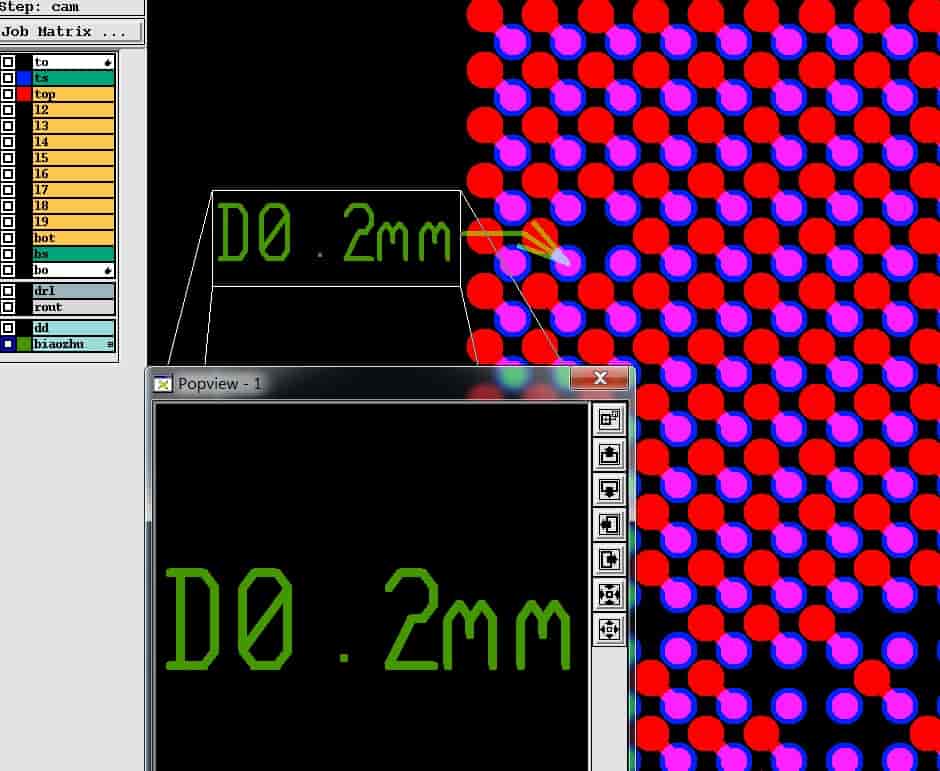Click the marker icon on the 'bo' layer row

[x=108, y=270]
